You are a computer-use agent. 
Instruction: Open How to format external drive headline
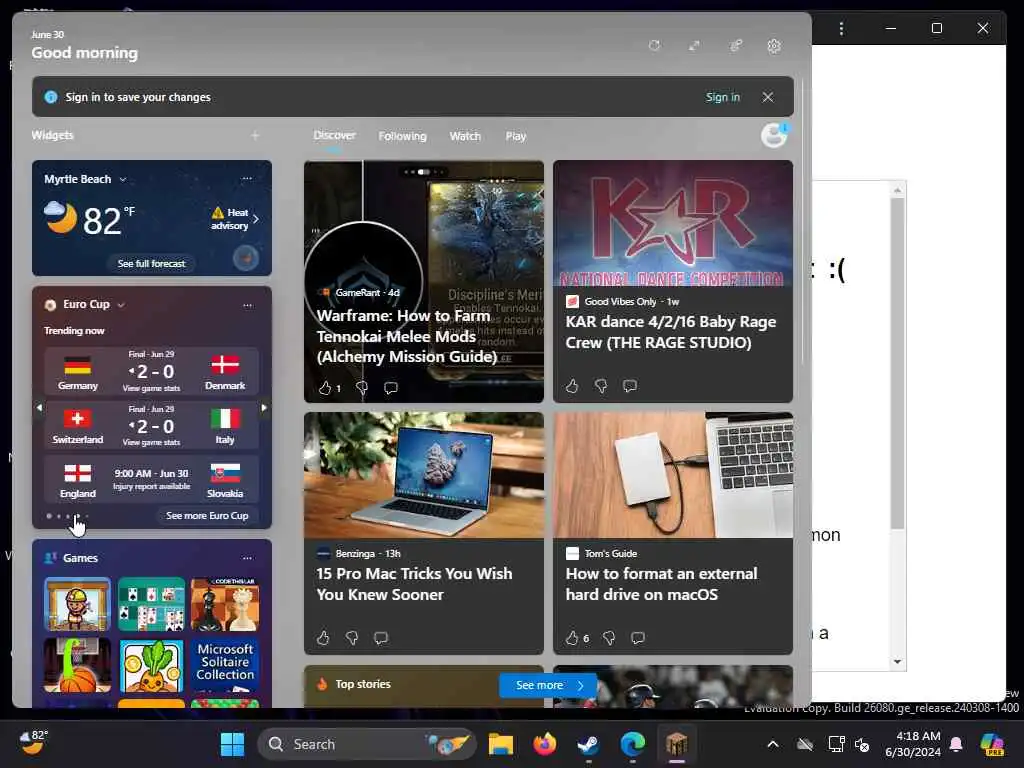(661, 584)
